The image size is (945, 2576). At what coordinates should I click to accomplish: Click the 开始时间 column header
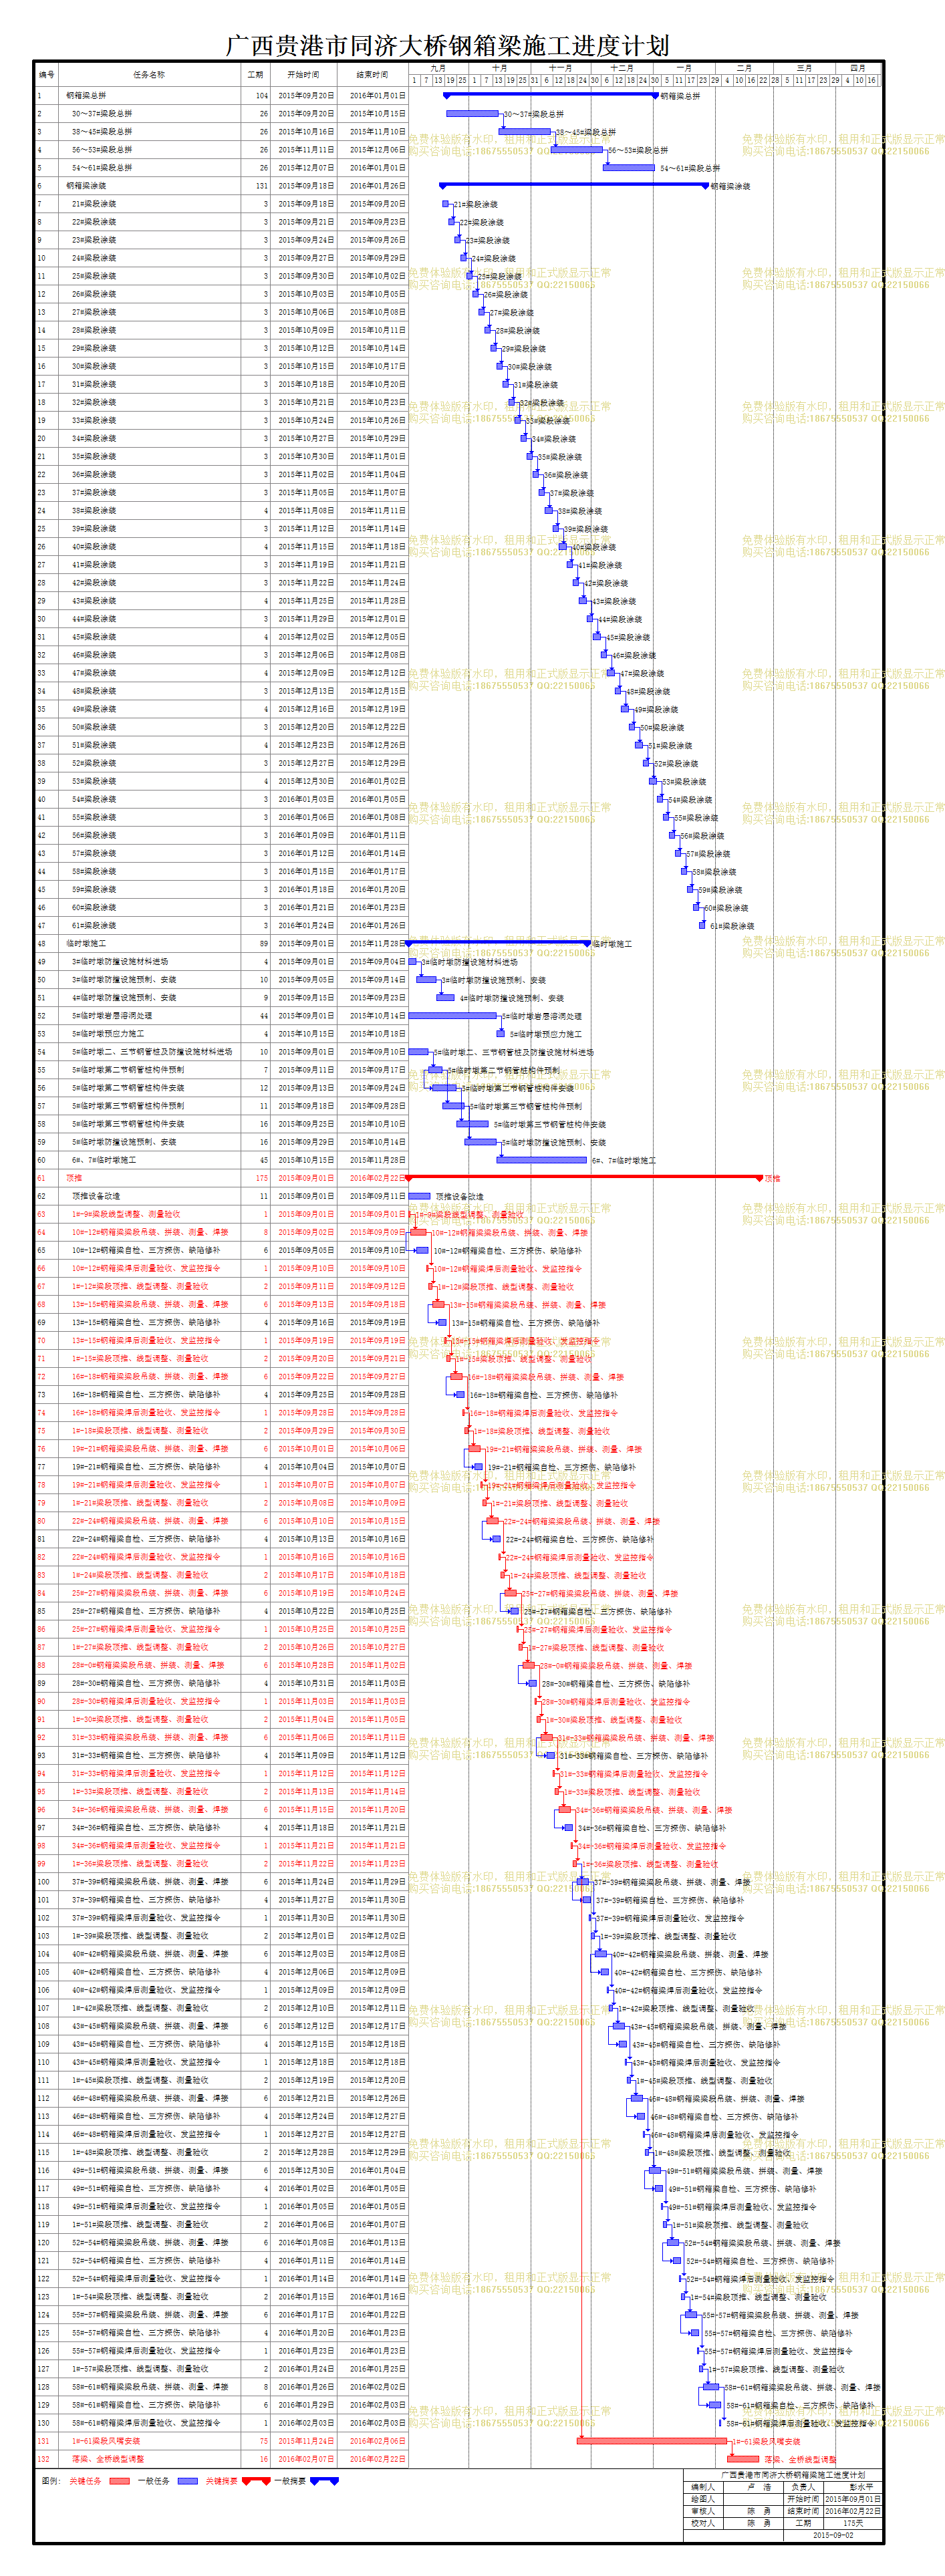pyautogui.click(x=303, y=74)
